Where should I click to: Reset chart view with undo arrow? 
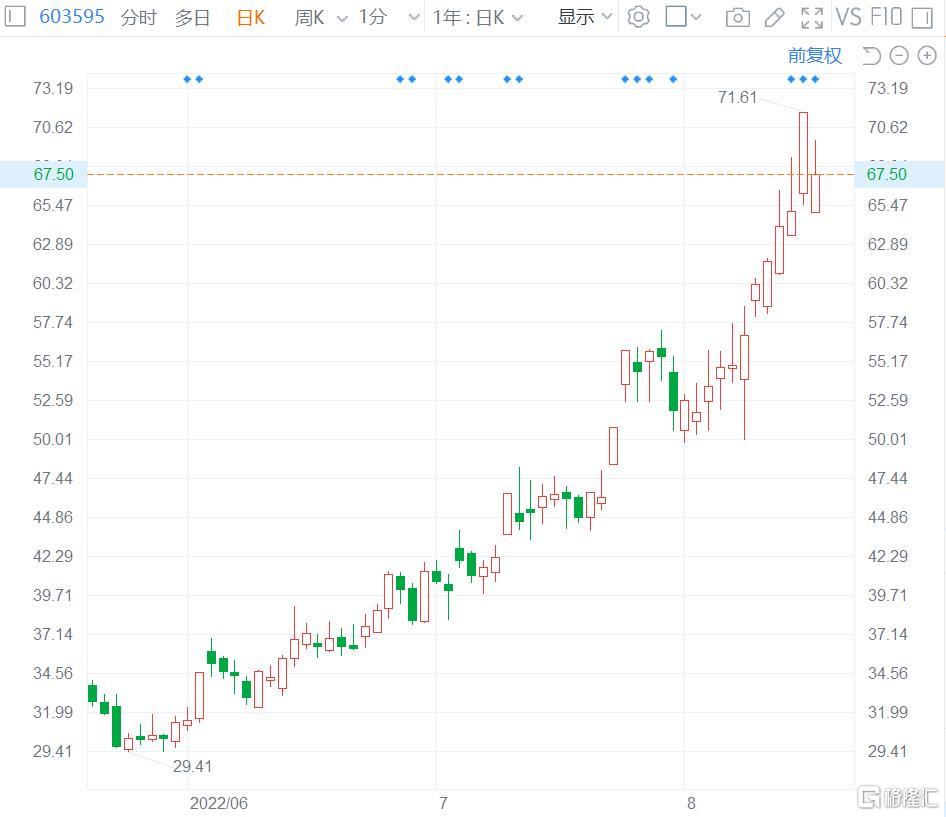(871, 56)
